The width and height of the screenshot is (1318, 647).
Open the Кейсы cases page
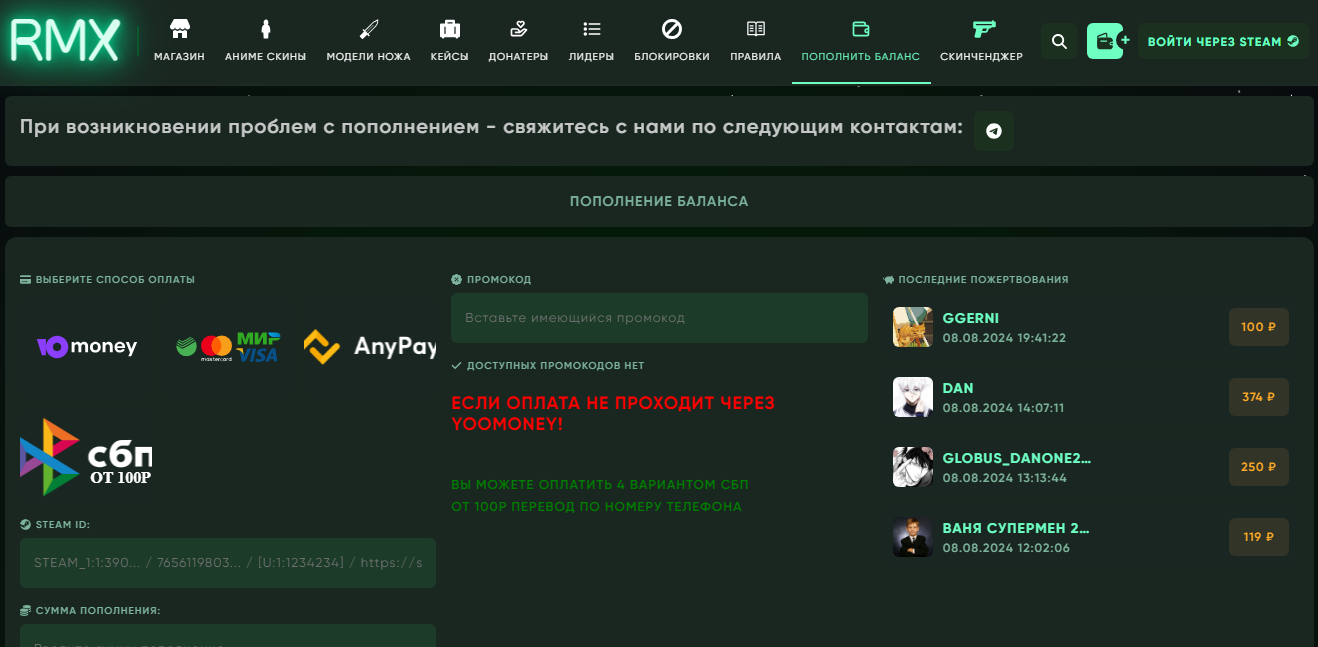449,42
